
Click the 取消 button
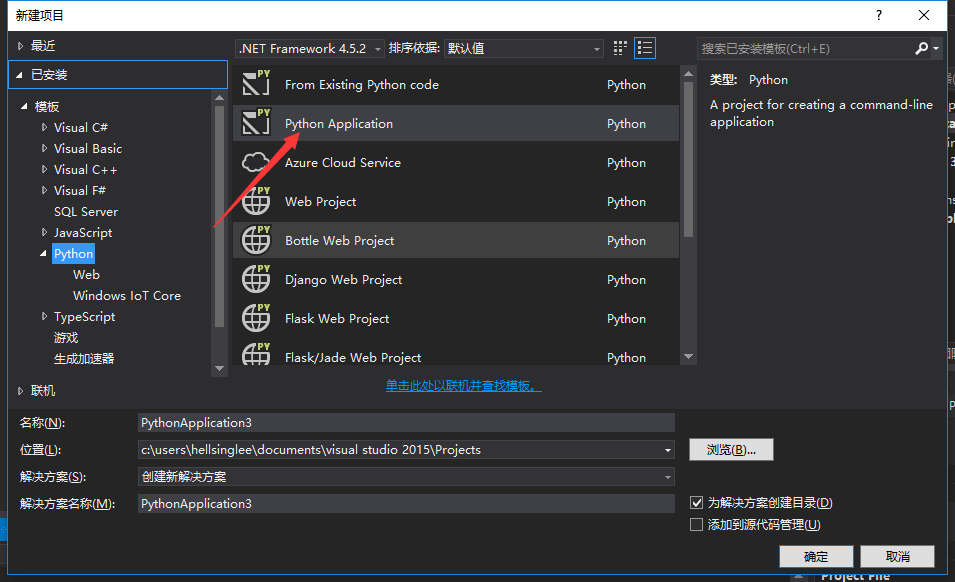(898, 556)
